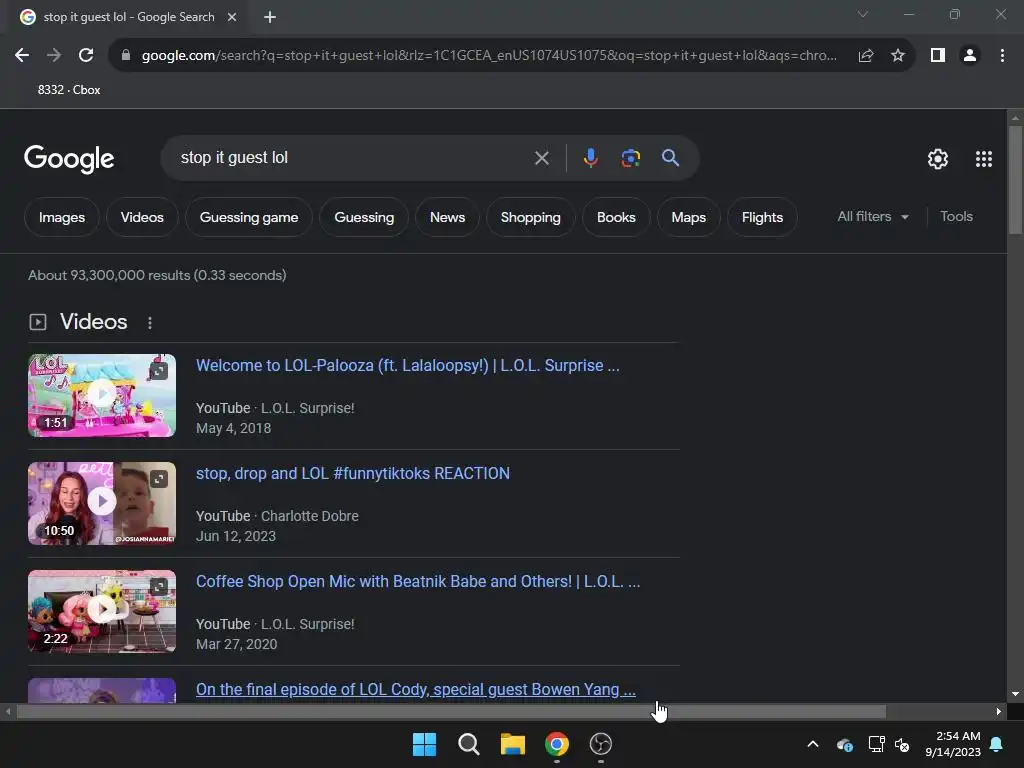Click inside the Google search field
The height and width of the screenshot is (768, 1024).
(x=353, y=158)
